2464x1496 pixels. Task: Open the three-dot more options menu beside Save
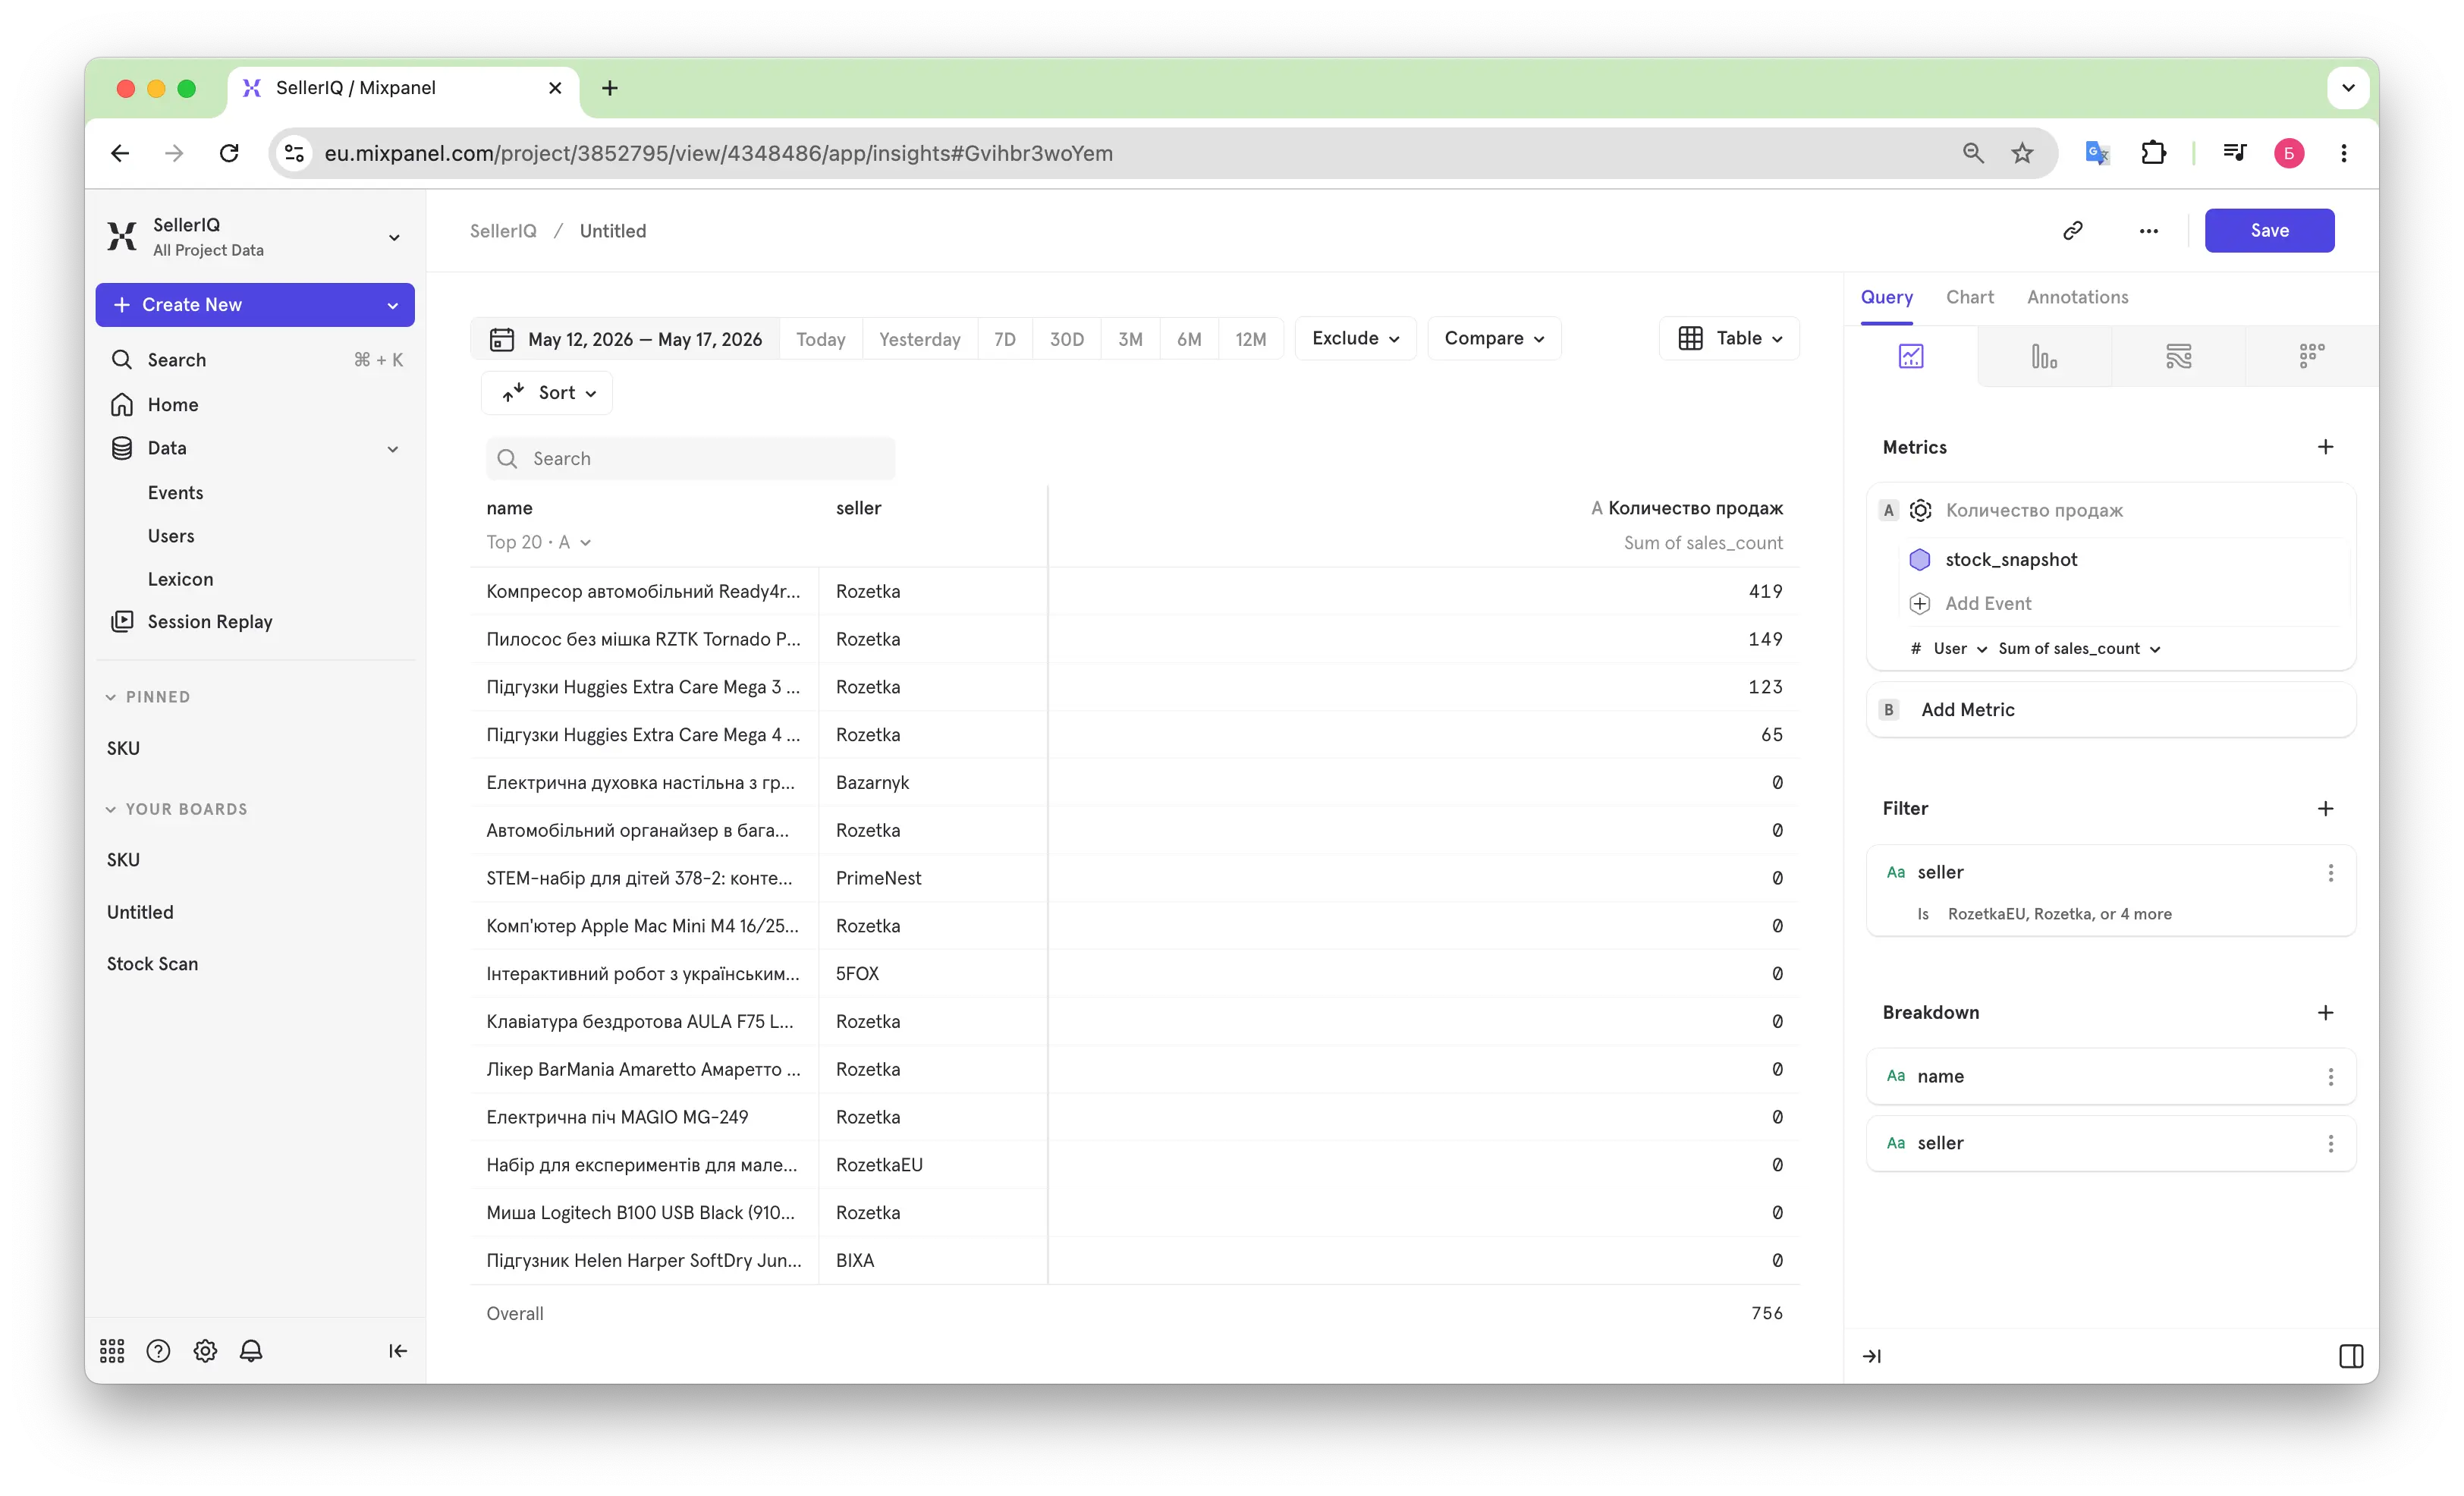[2148, 231]
